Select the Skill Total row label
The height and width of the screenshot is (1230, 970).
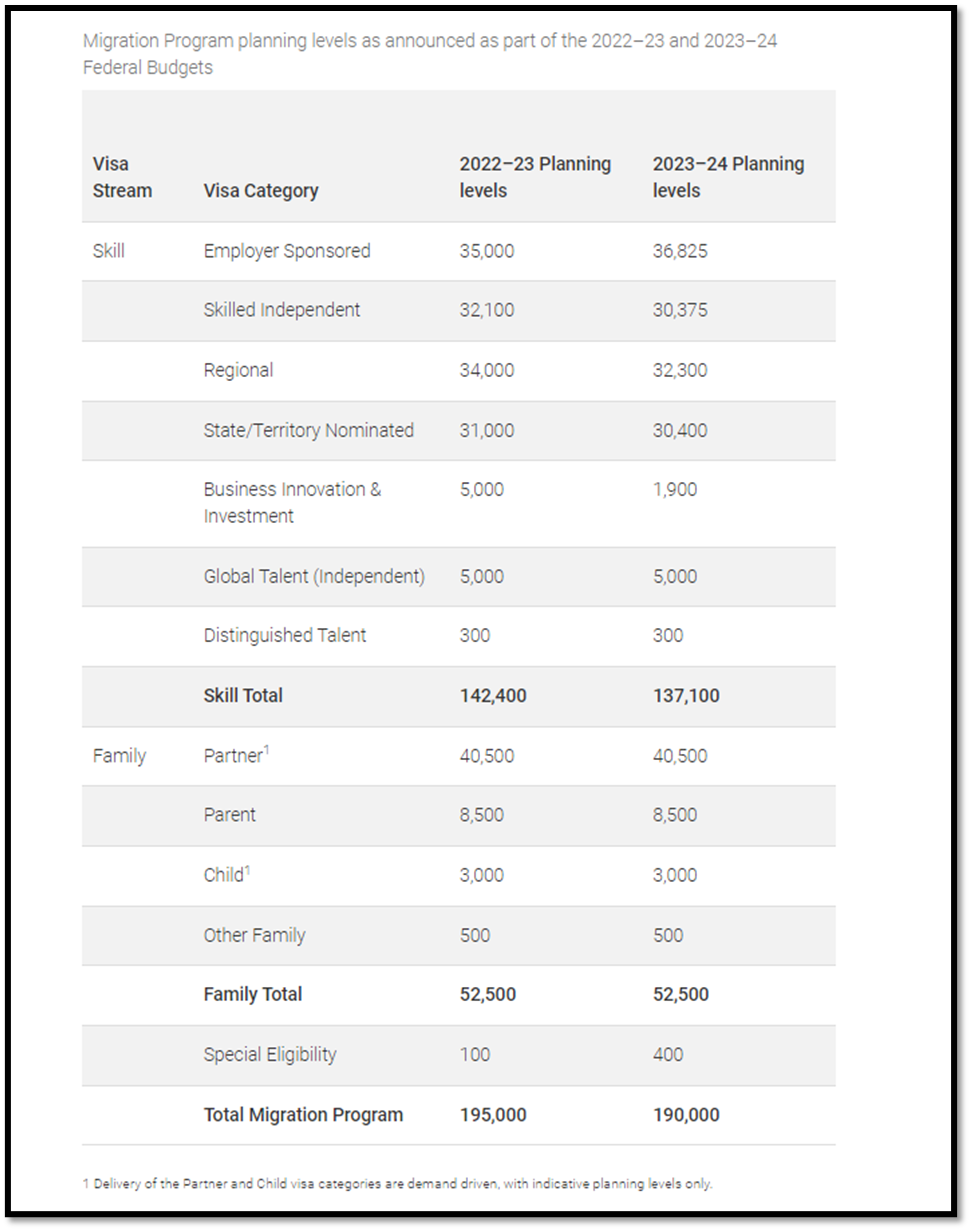click(243, 695)
